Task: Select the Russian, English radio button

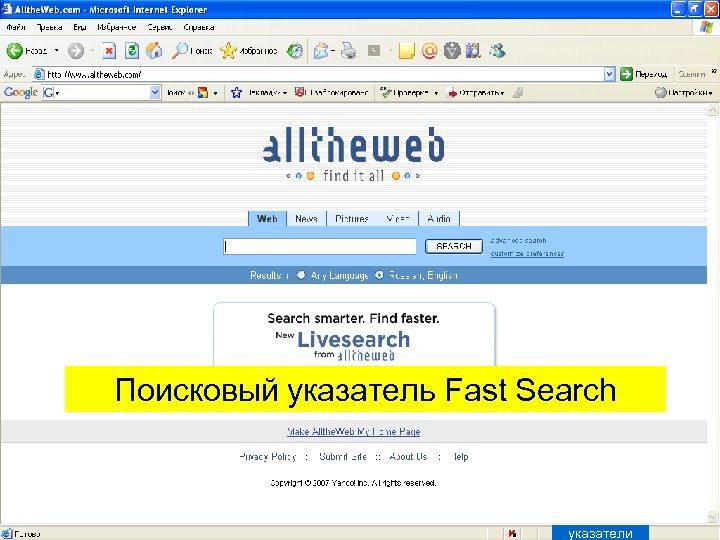Action: pos(379,275)
